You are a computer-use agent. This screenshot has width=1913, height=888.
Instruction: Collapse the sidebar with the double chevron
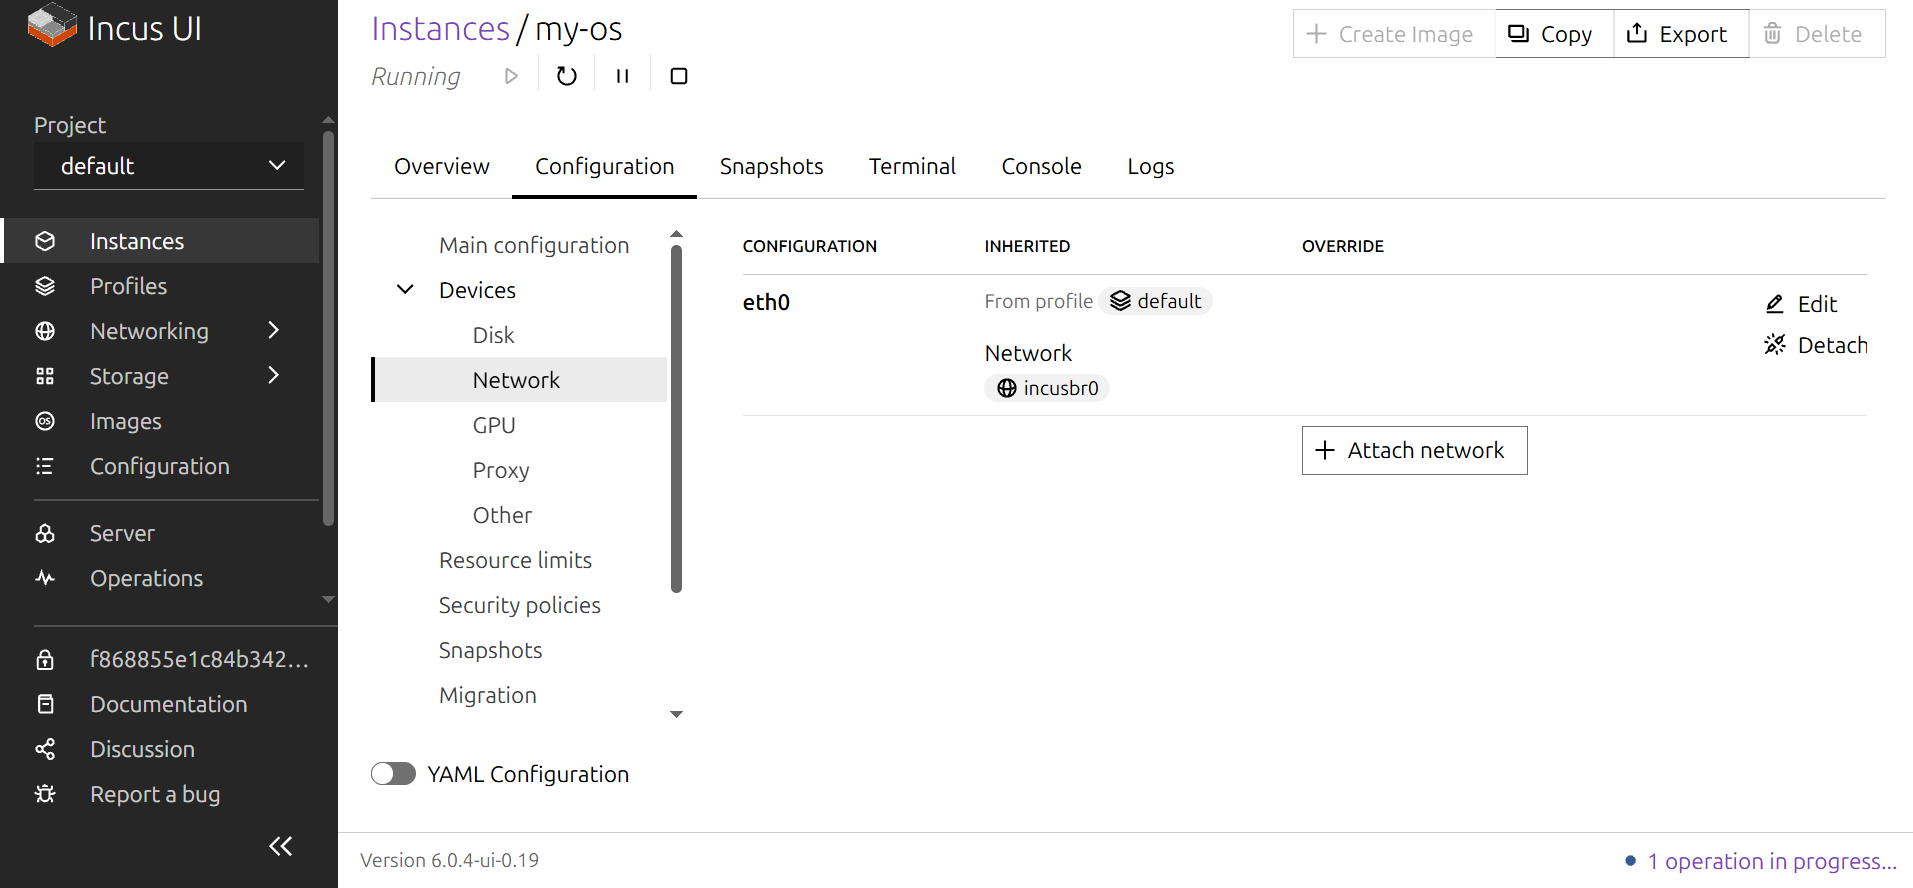[280, 846]
